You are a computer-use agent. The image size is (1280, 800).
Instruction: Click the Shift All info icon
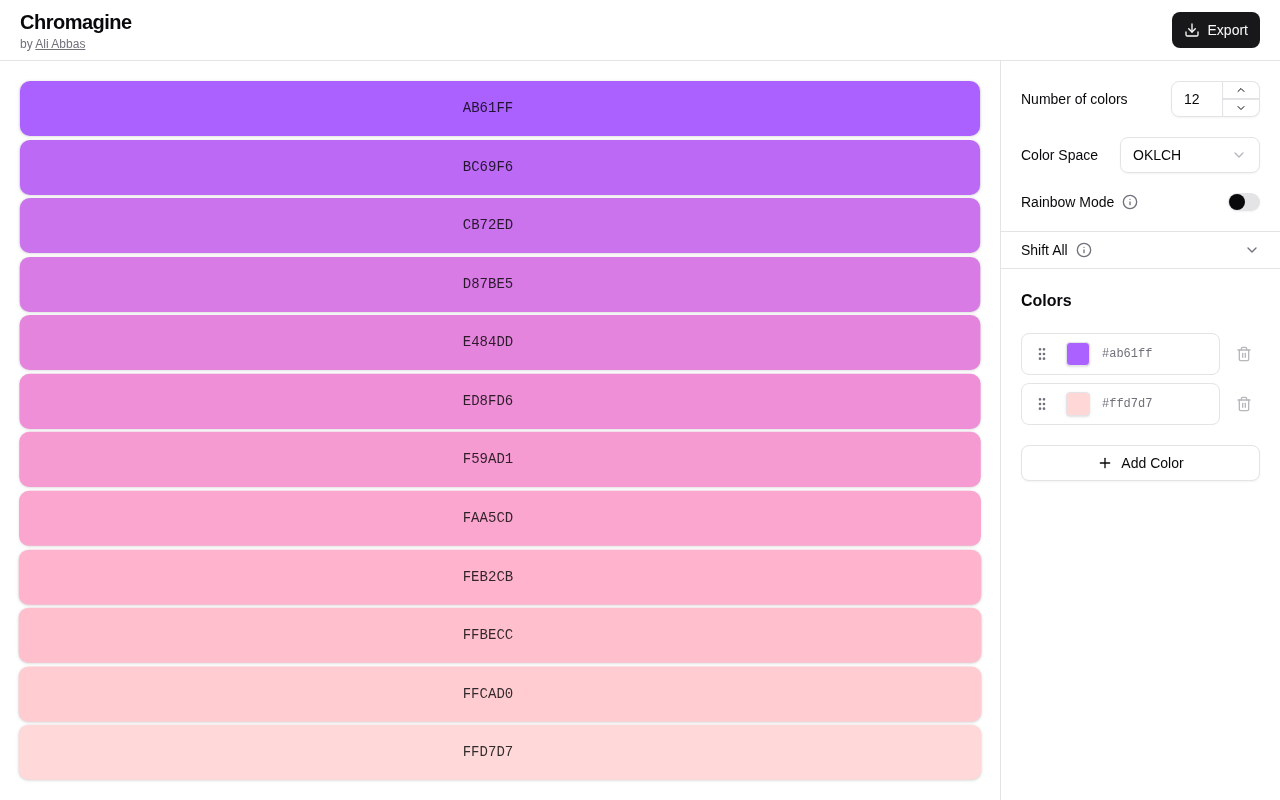[x=1084, y=250]
